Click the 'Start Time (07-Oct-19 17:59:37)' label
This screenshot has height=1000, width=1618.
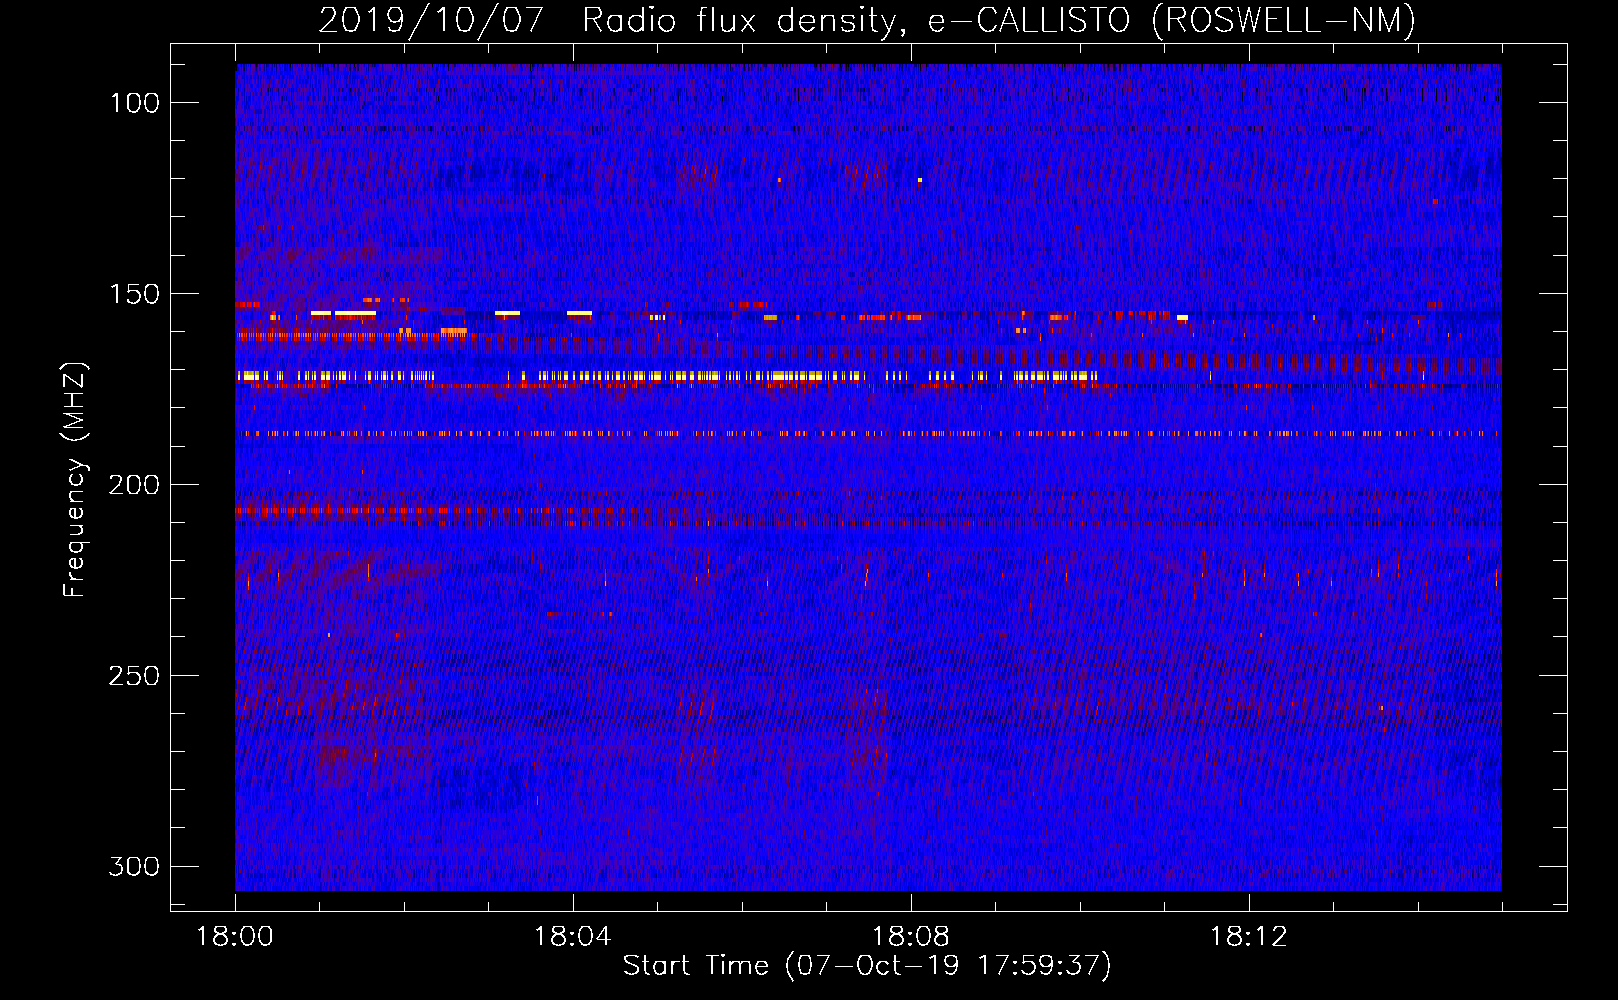(x=867, y=966)
